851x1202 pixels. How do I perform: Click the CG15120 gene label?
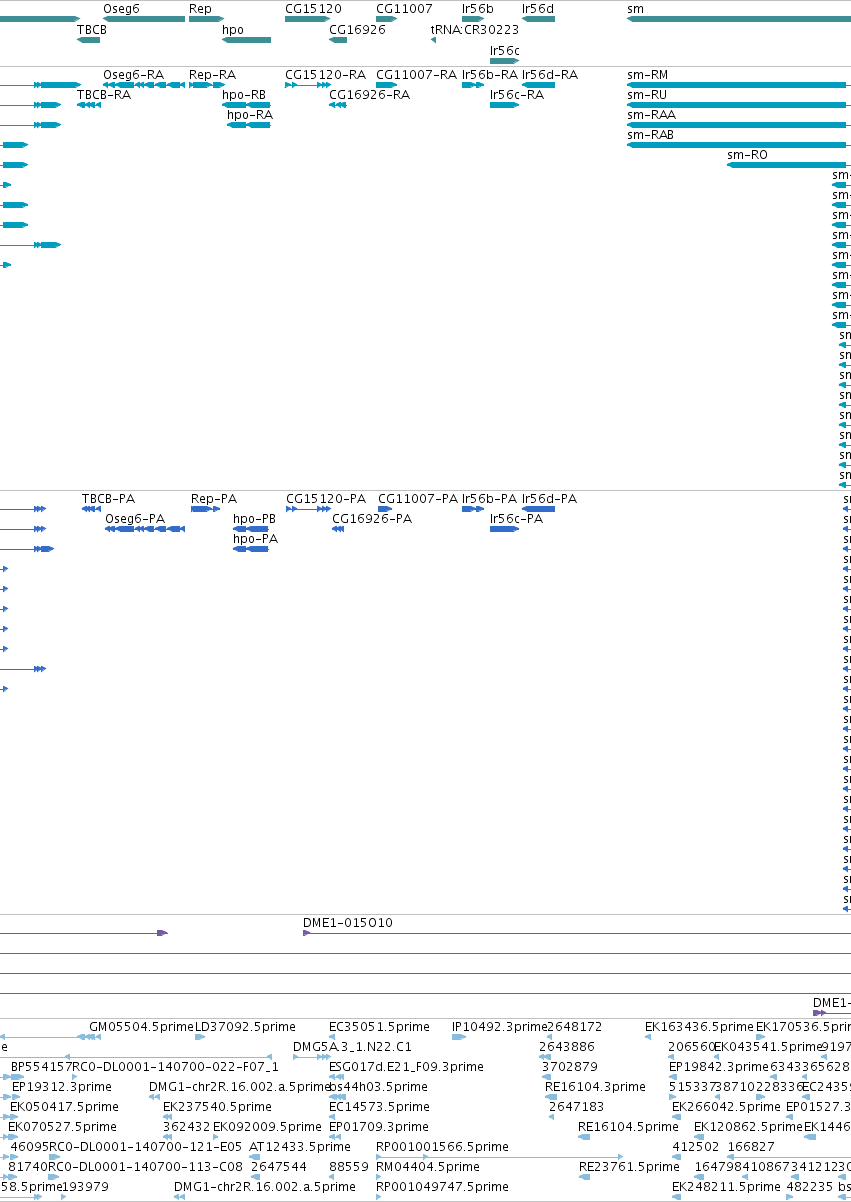tap(313, 8)
